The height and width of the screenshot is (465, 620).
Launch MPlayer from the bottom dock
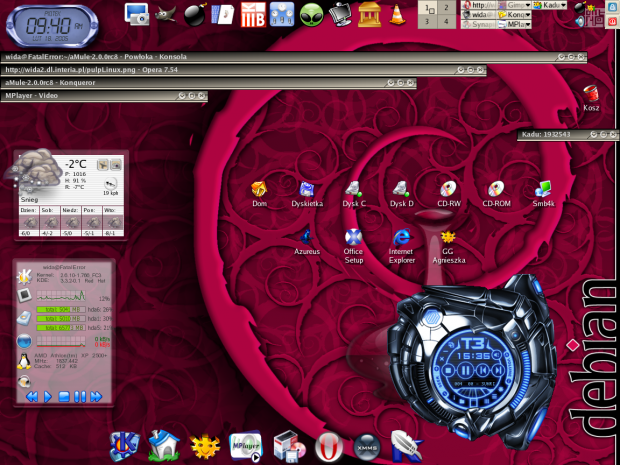245,446
